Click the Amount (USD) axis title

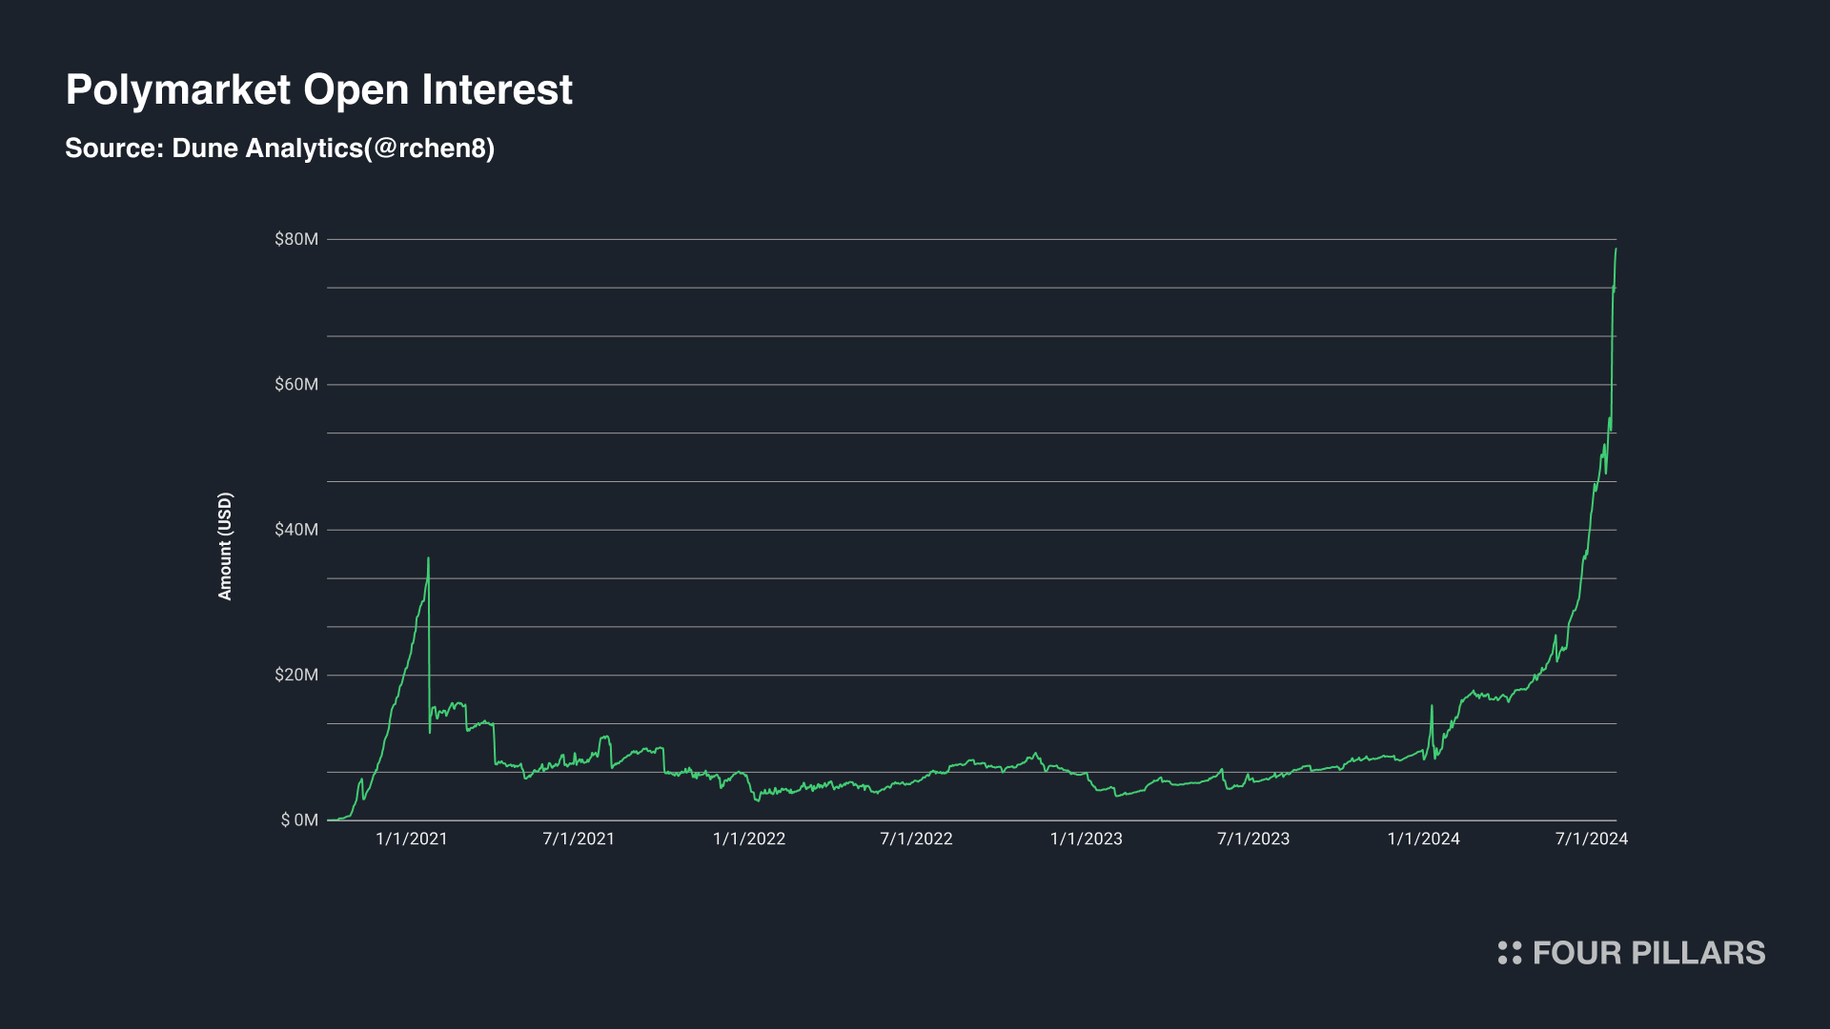tap(225, 546)
